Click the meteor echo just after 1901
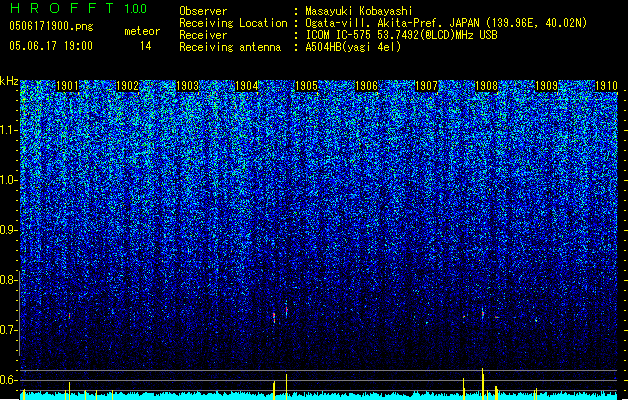The width and height of the screenshot is (629, 400). 69,316
